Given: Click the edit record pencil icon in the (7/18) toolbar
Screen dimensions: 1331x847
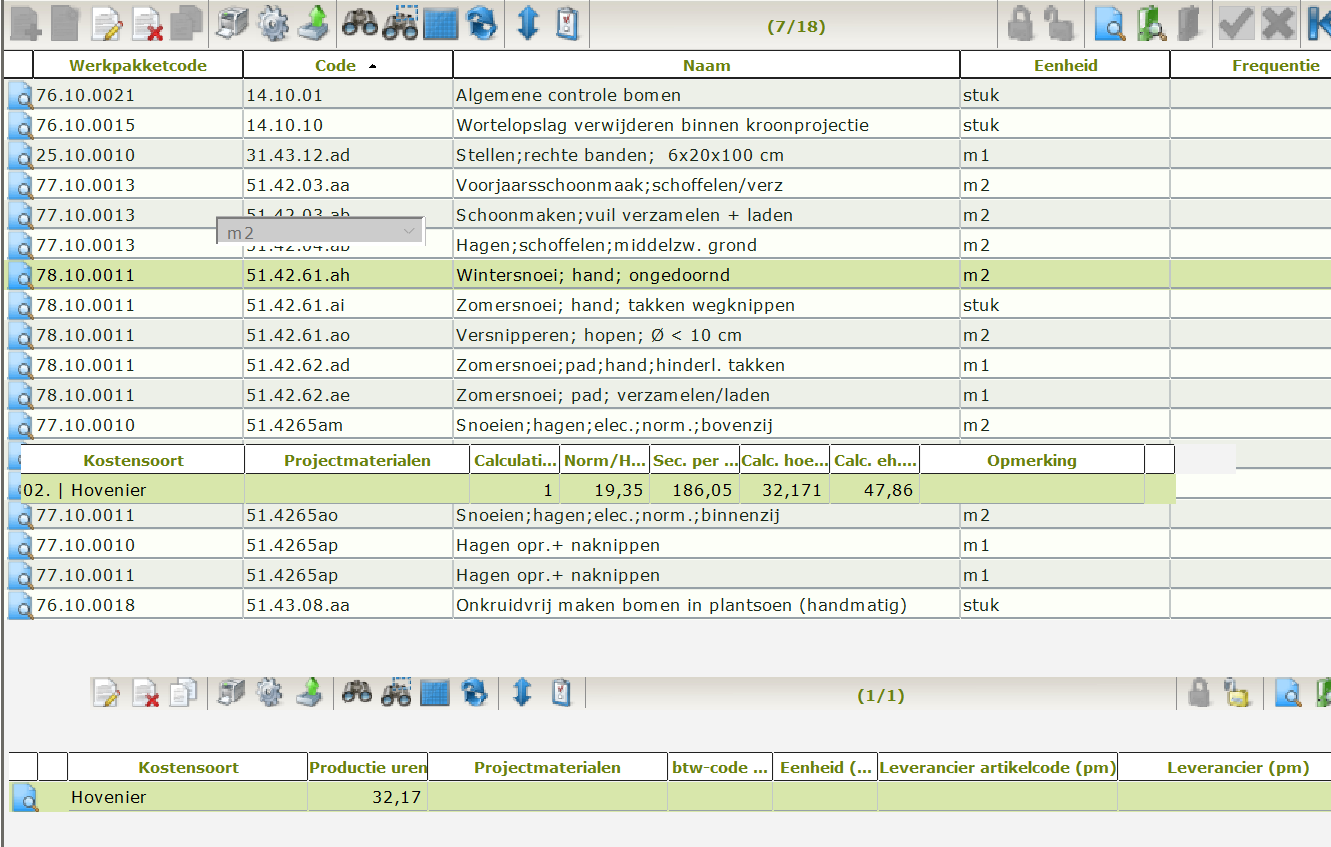Looking at the screenshot, I should click(107, 24).
